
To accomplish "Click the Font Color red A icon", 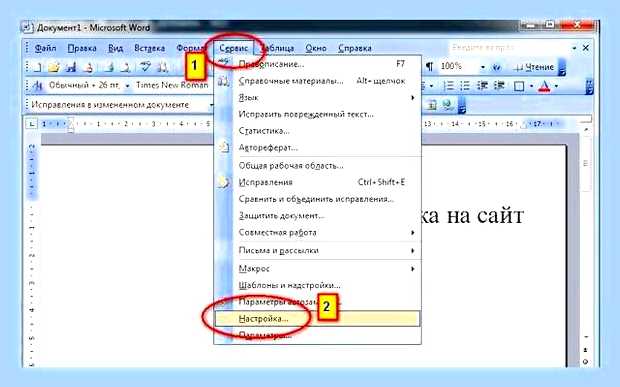I will (x=544, y=86).
